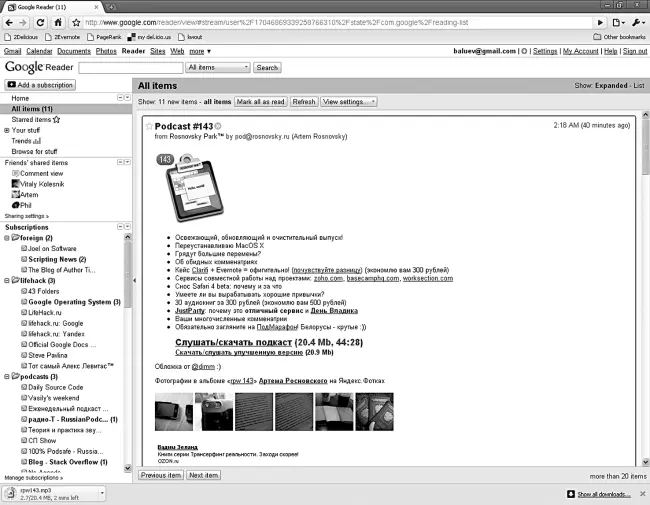
Task: Click Sign out
Action: pyautogui.click(x=635, y=51)
